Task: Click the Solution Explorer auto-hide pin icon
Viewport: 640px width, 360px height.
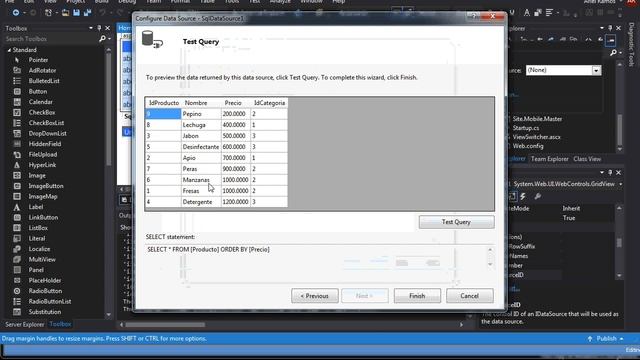Action: point(610,28)
